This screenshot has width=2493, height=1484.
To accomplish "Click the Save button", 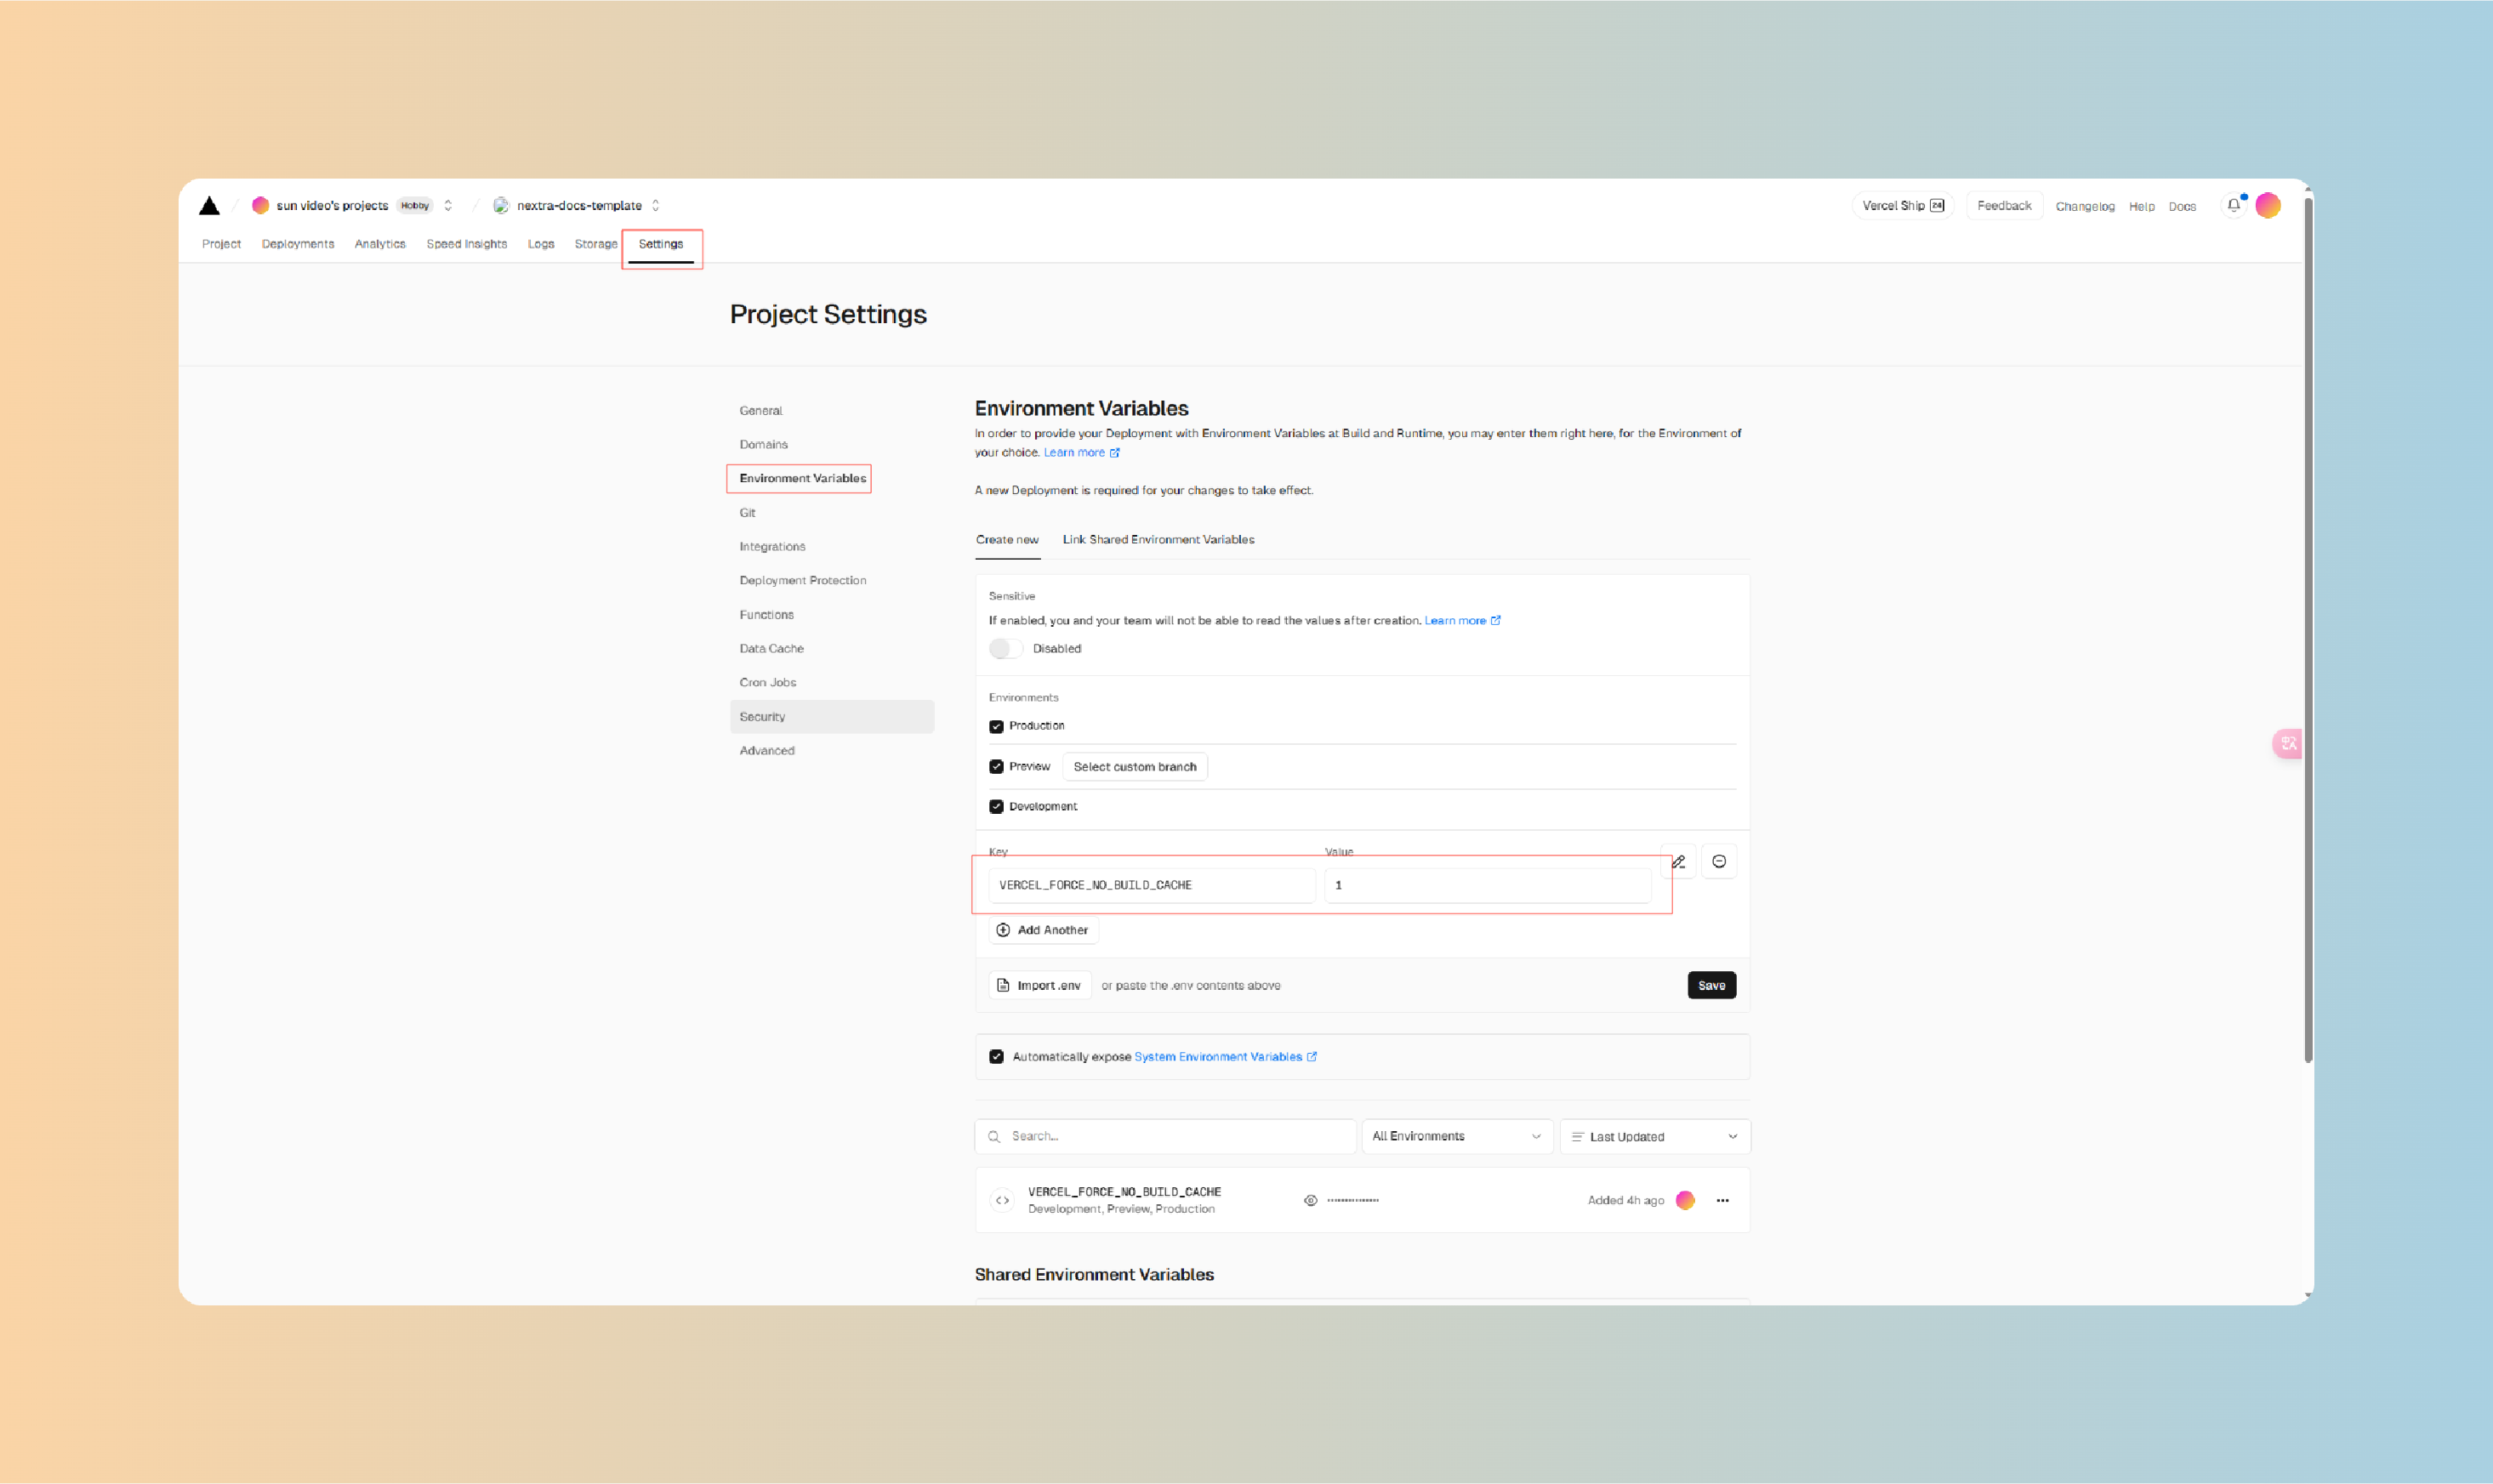I will coord(1711,986).
